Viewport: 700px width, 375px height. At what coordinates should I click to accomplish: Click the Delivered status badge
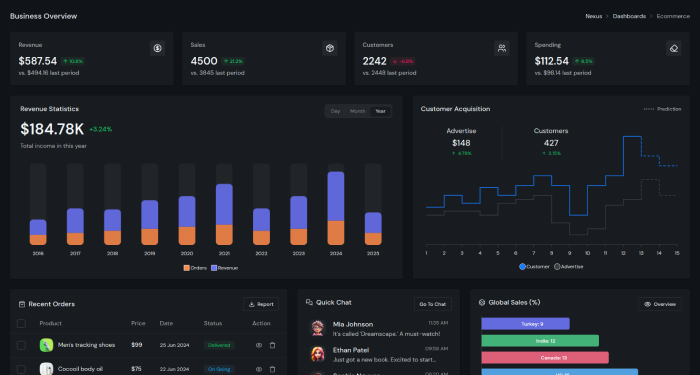coord(219,345)
